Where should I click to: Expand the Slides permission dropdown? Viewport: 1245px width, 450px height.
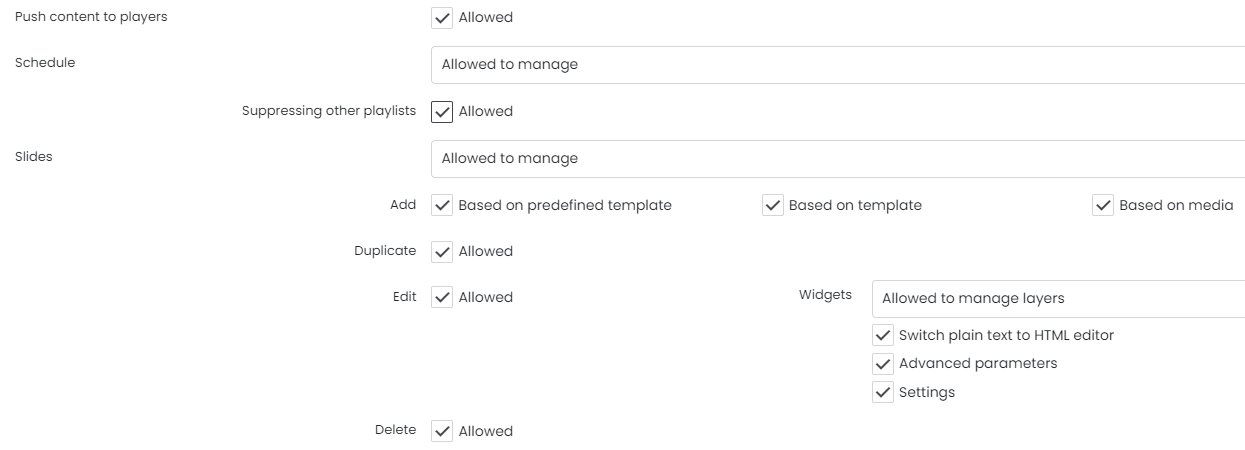pyautogui.click(x=838, y=159)
